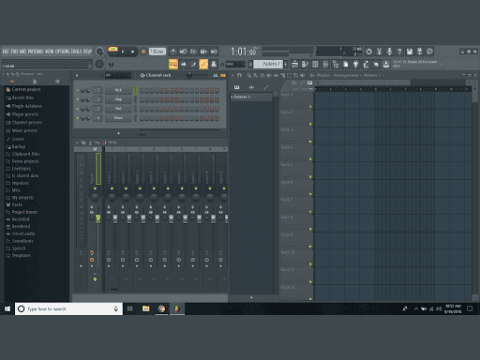This screenshot has height=360, width=480.
Task: Click next-pattern arrow beside pattern selector
Action: coord(286,64)
